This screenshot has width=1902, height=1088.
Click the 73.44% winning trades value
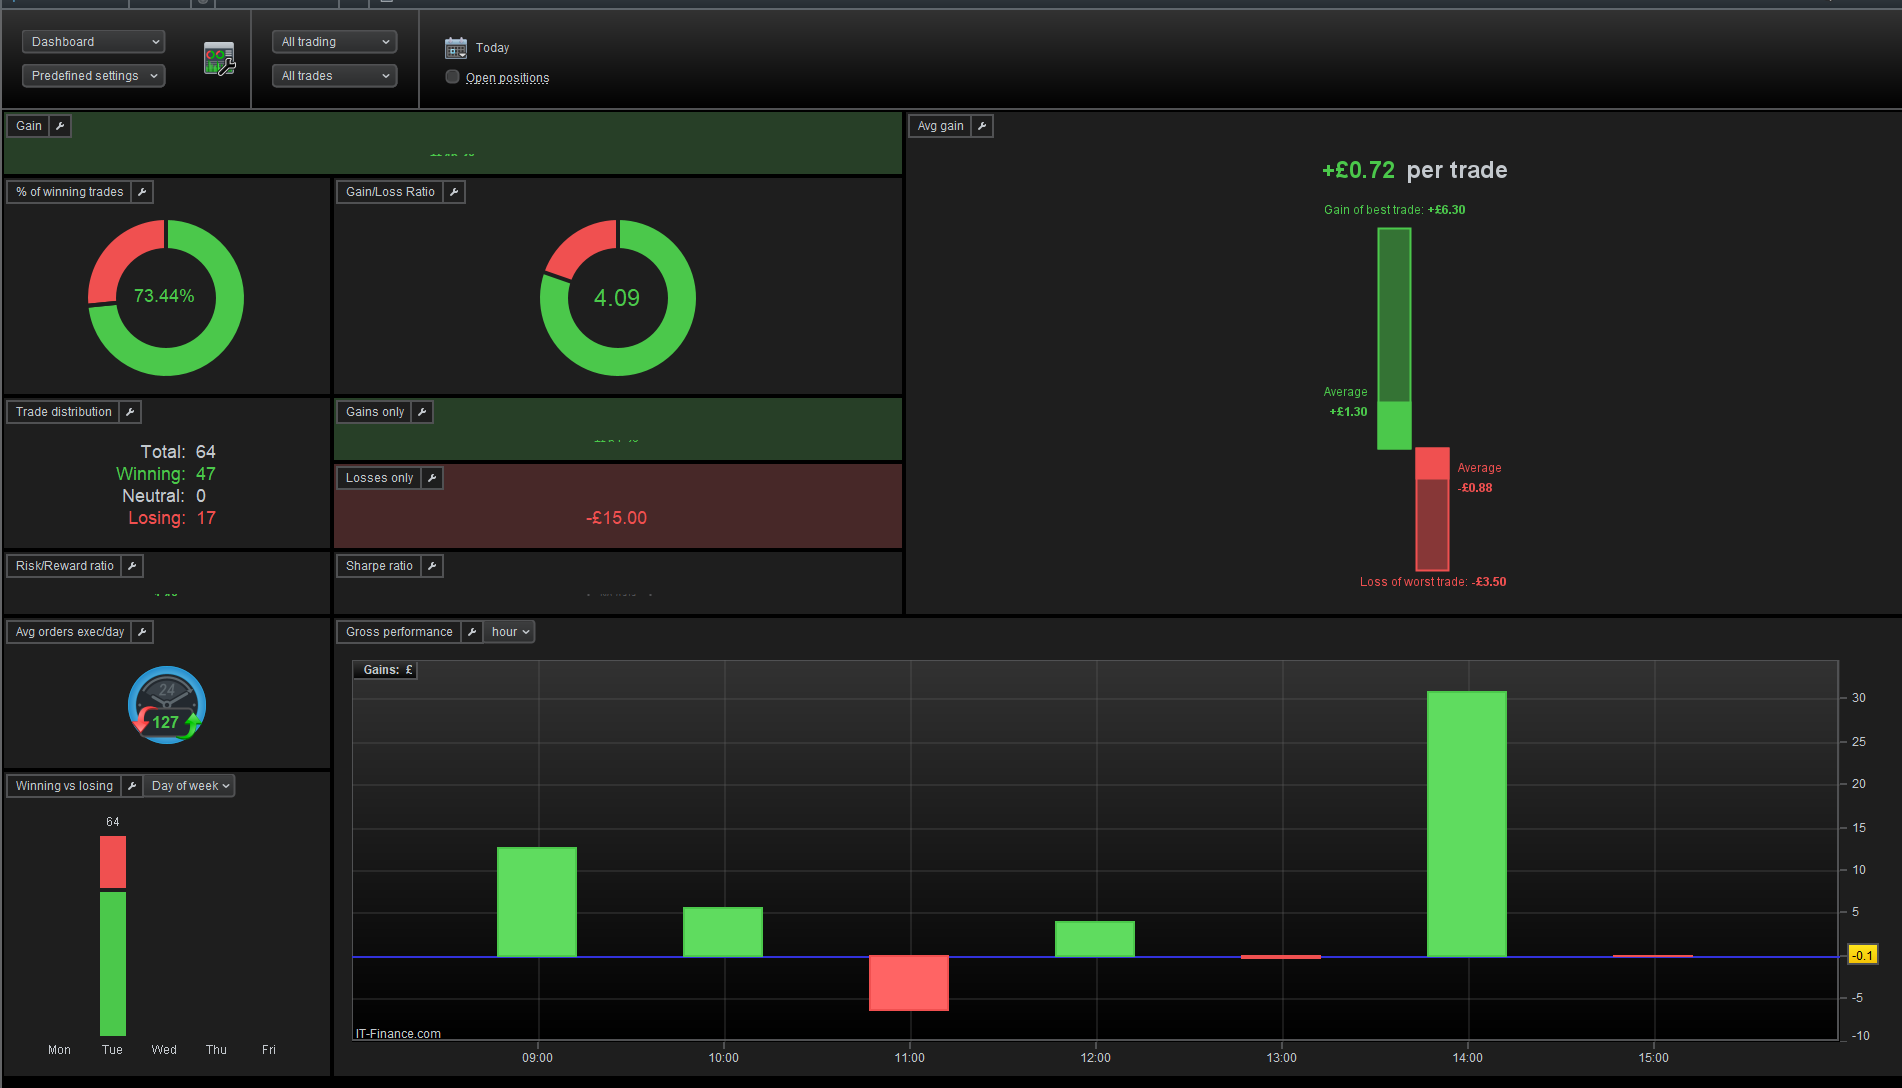coord(164,296)
